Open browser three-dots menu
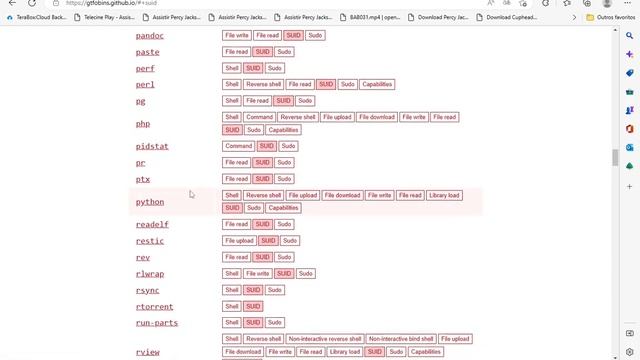Image resolution: width=640 pixels, height=360 pixels. [627, 3]
